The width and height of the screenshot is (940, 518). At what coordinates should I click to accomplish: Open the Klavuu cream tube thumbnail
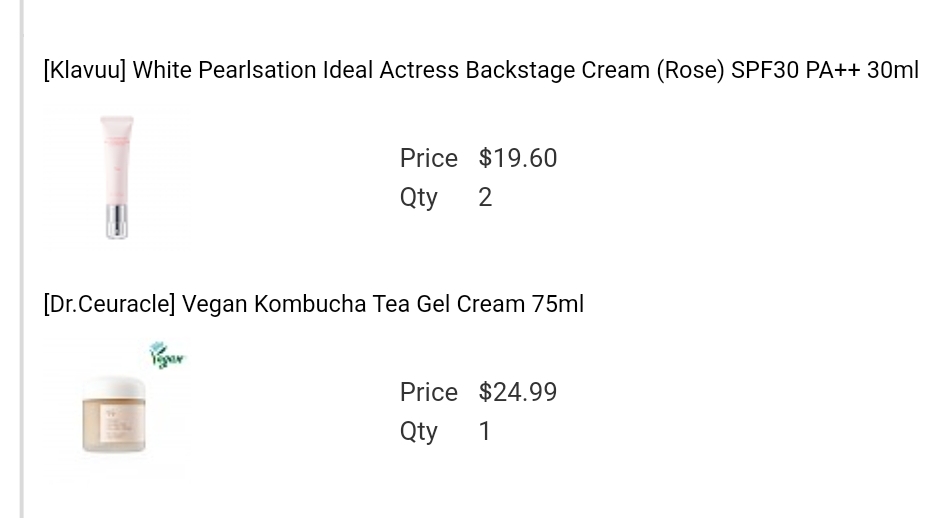point(117,177)
